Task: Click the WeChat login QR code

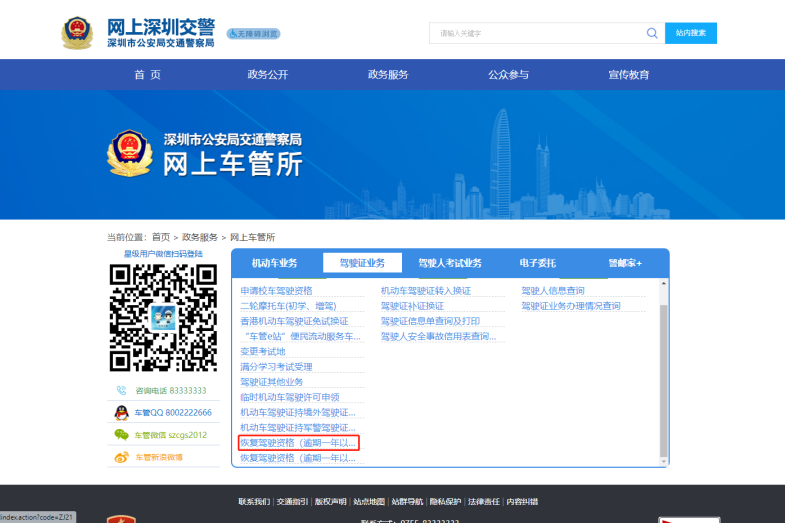Action: 163,317
